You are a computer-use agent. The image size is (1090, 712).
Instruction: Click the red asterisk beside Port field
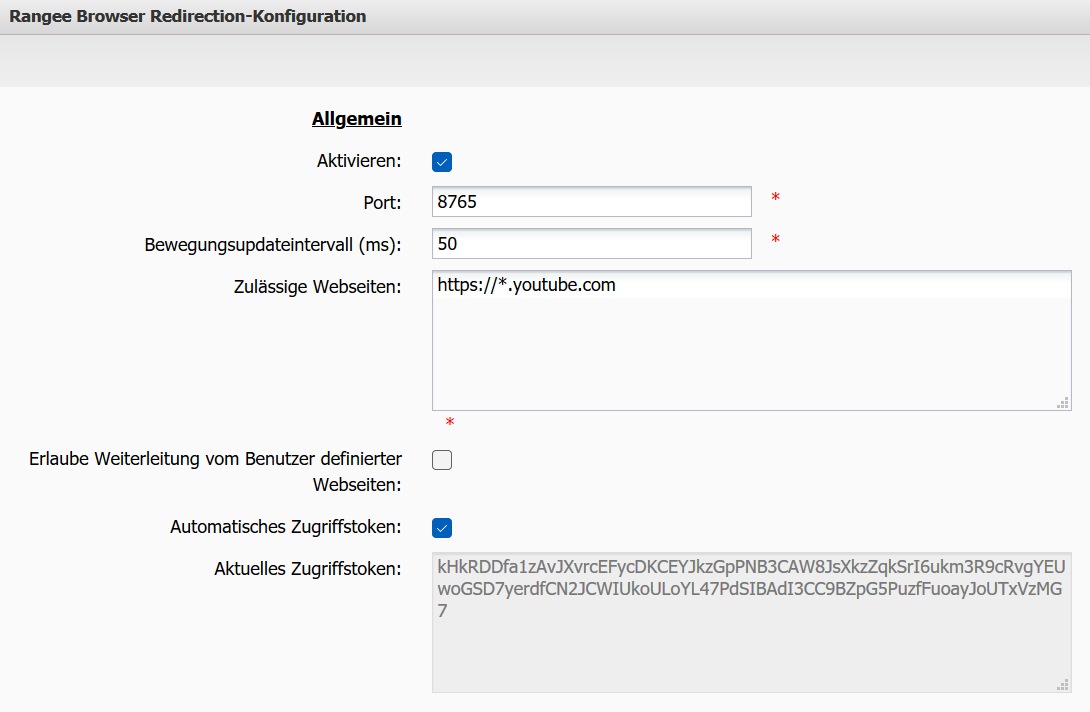click(775, 198)
